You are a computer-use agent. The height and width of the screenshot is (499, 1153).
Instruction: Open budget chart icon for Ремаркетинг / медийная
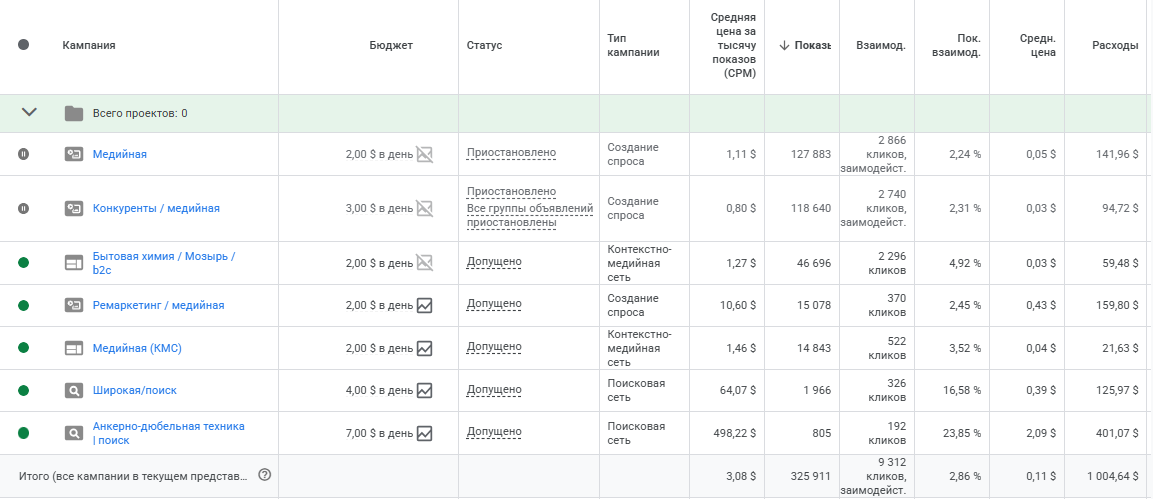(424, 305)
